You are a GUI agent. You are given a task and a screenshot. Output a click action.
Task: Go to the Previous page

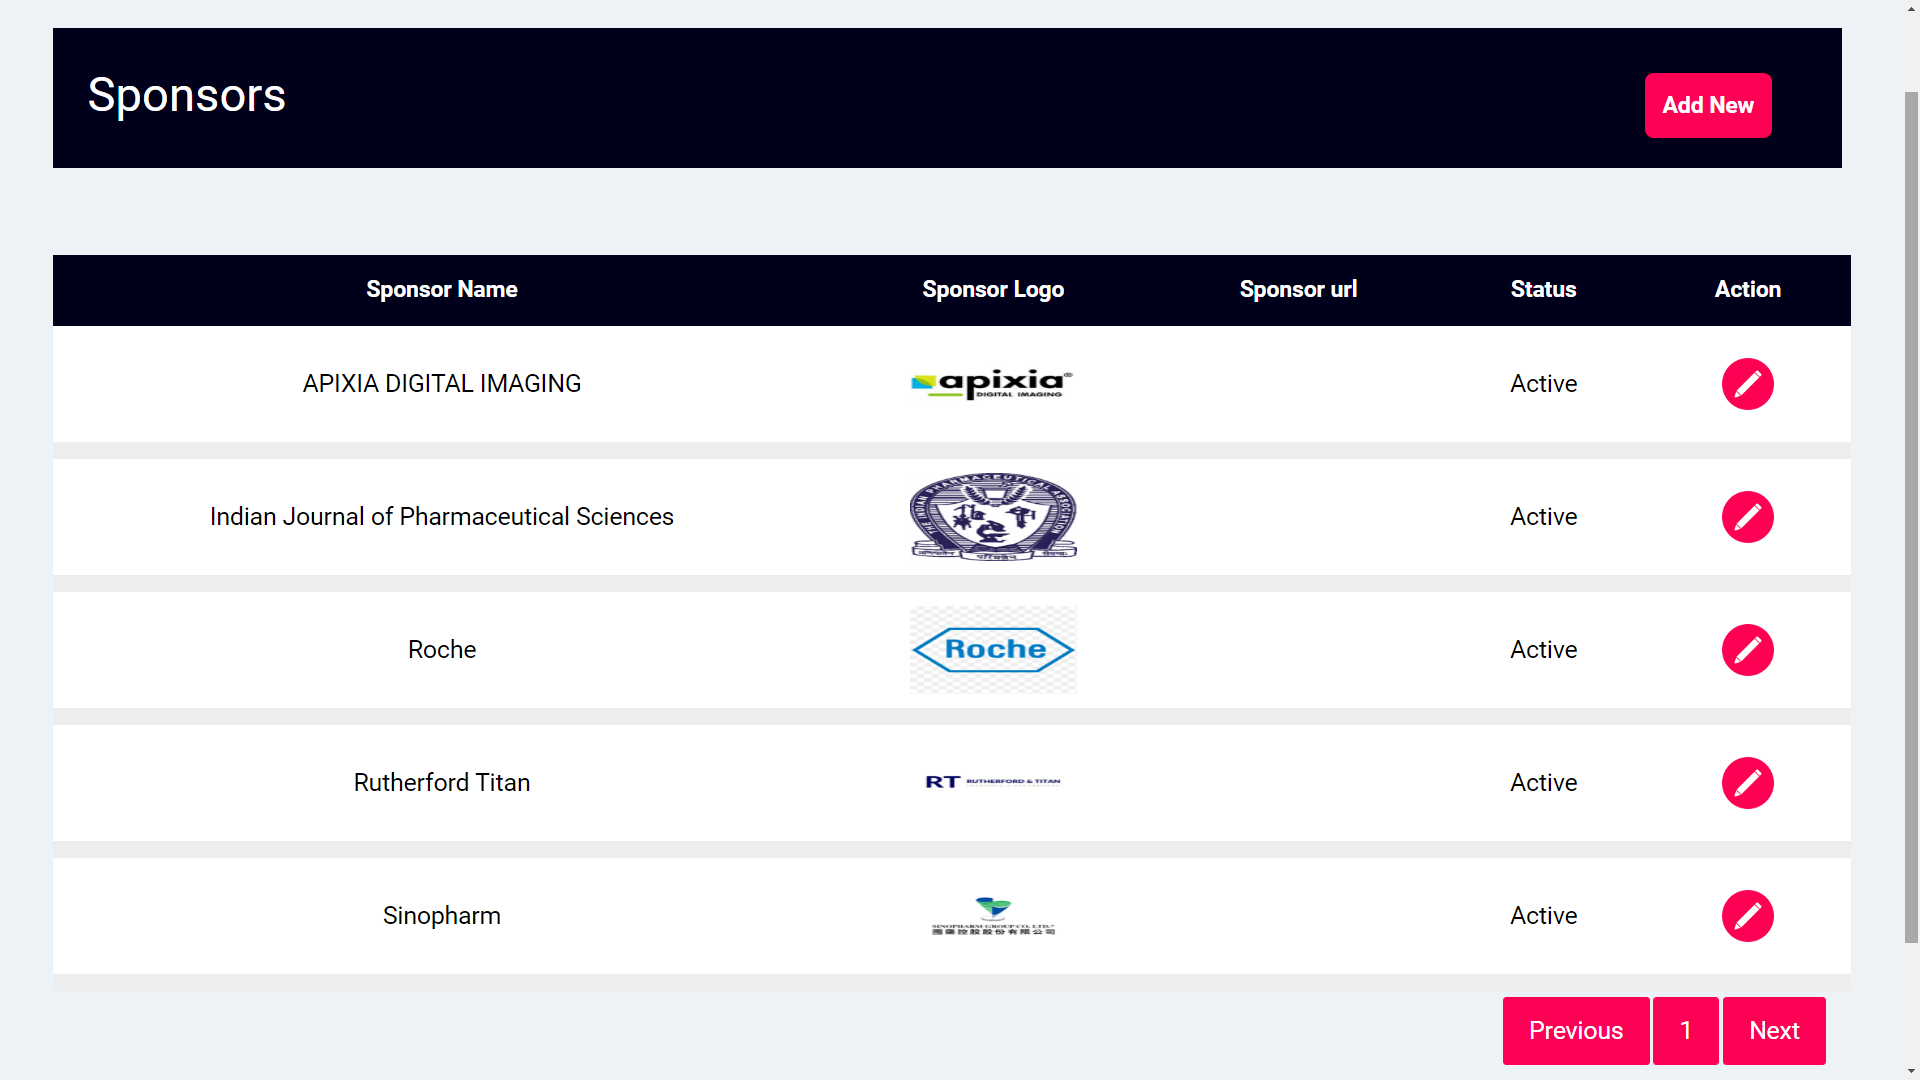[x=1576, y=1031]
